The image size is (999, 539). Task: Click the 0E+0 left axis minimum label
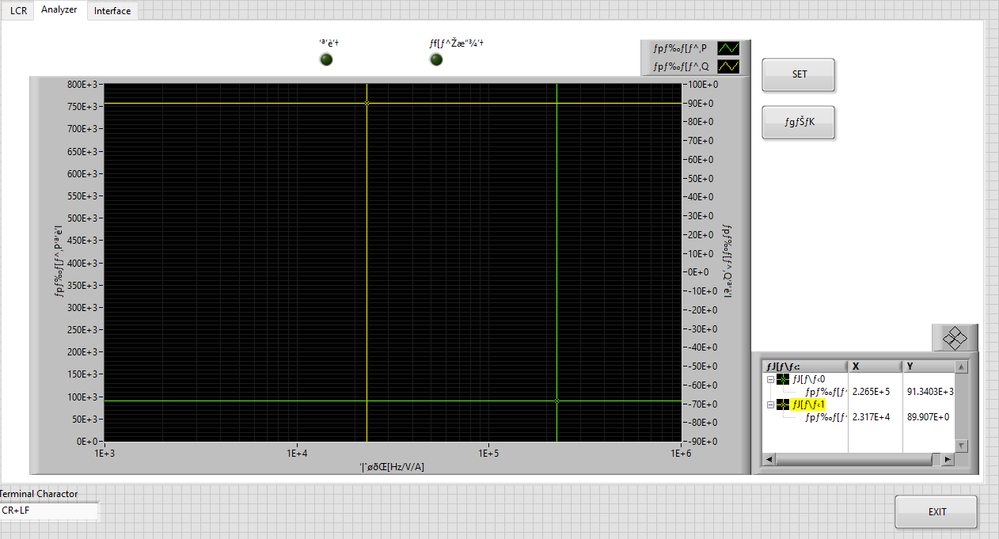(x=87, y=441)
